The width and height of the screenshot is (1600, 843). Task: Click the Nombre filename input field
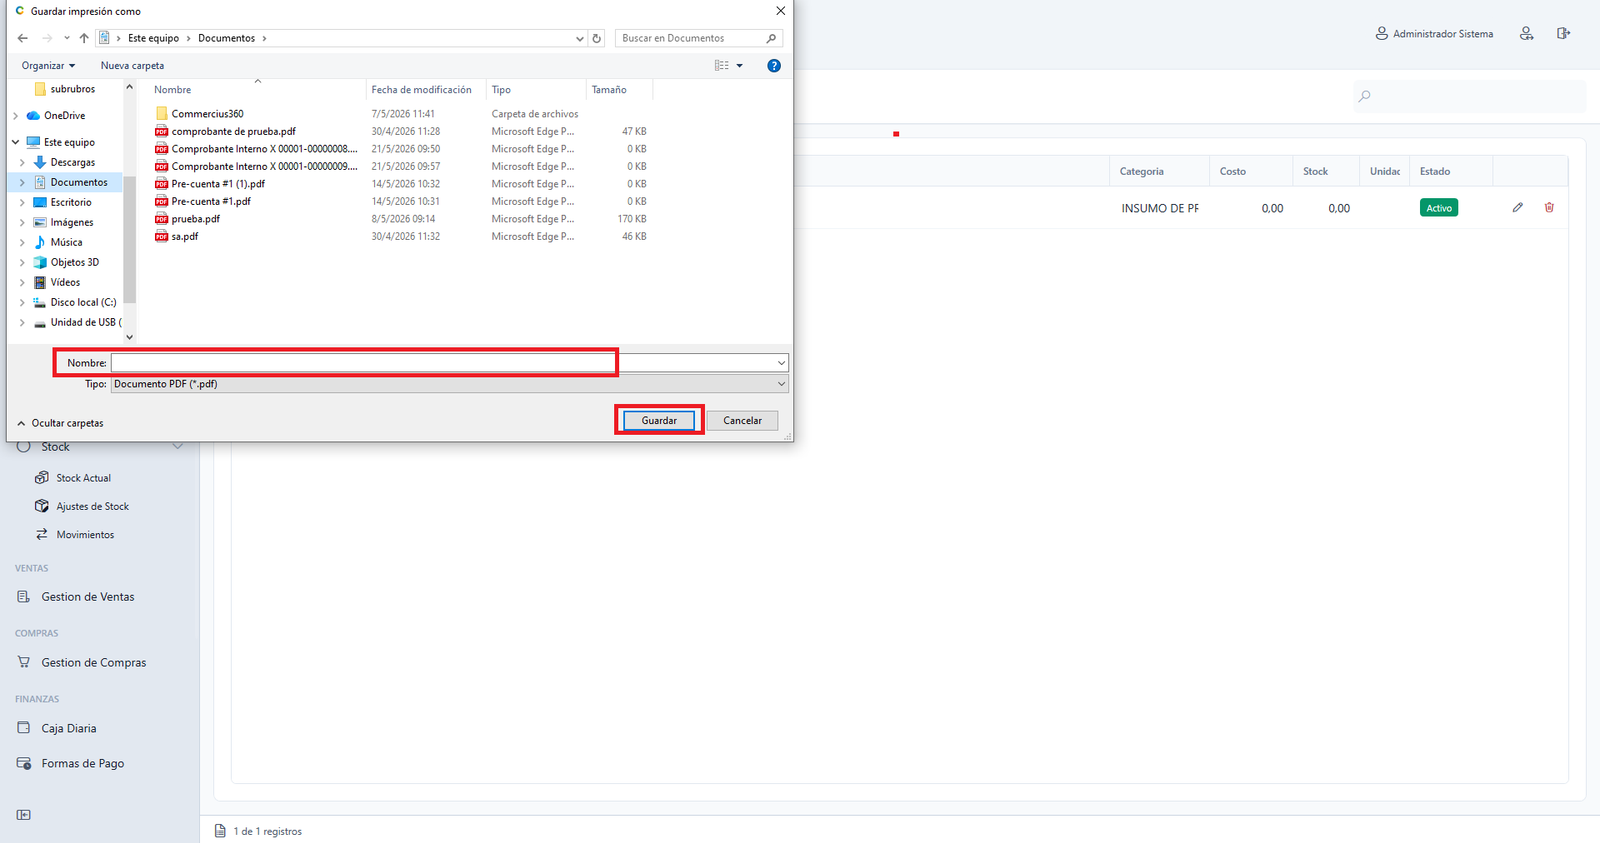click(x=449, y=362)
